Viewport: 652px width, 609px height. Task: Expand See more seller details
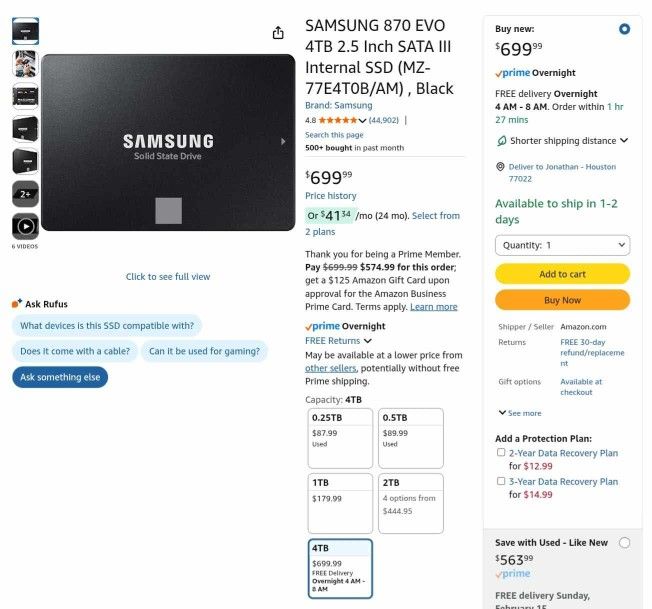point(520,413)
